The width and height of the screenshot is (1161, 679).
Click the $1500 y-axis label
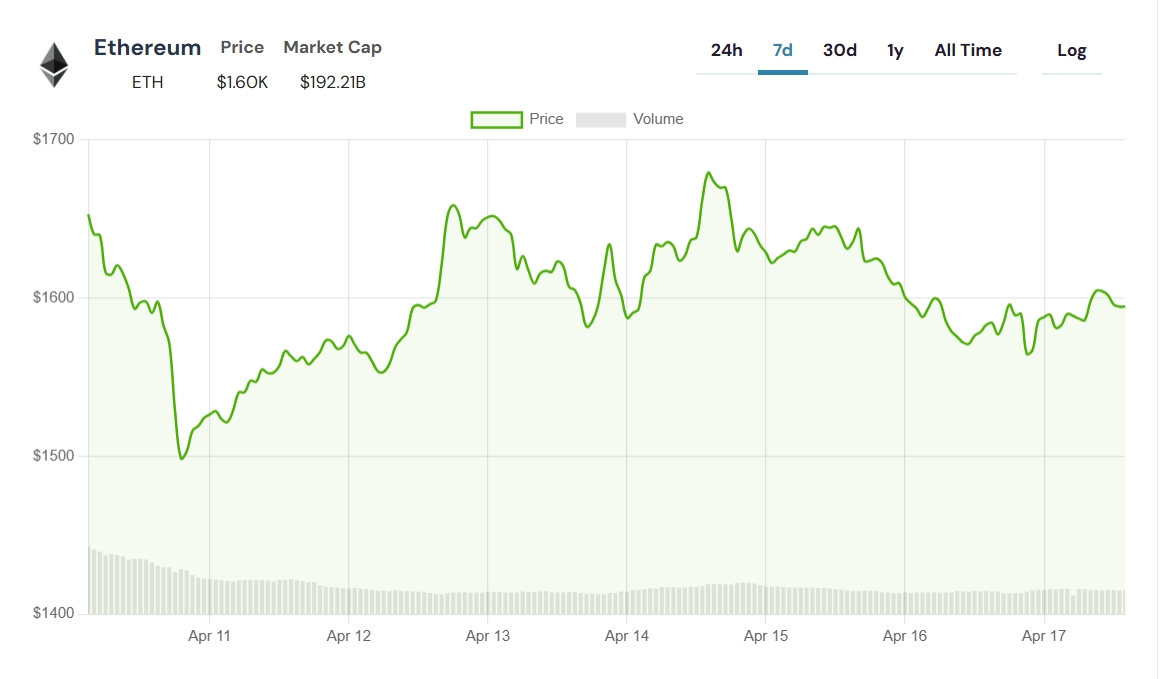53,455
